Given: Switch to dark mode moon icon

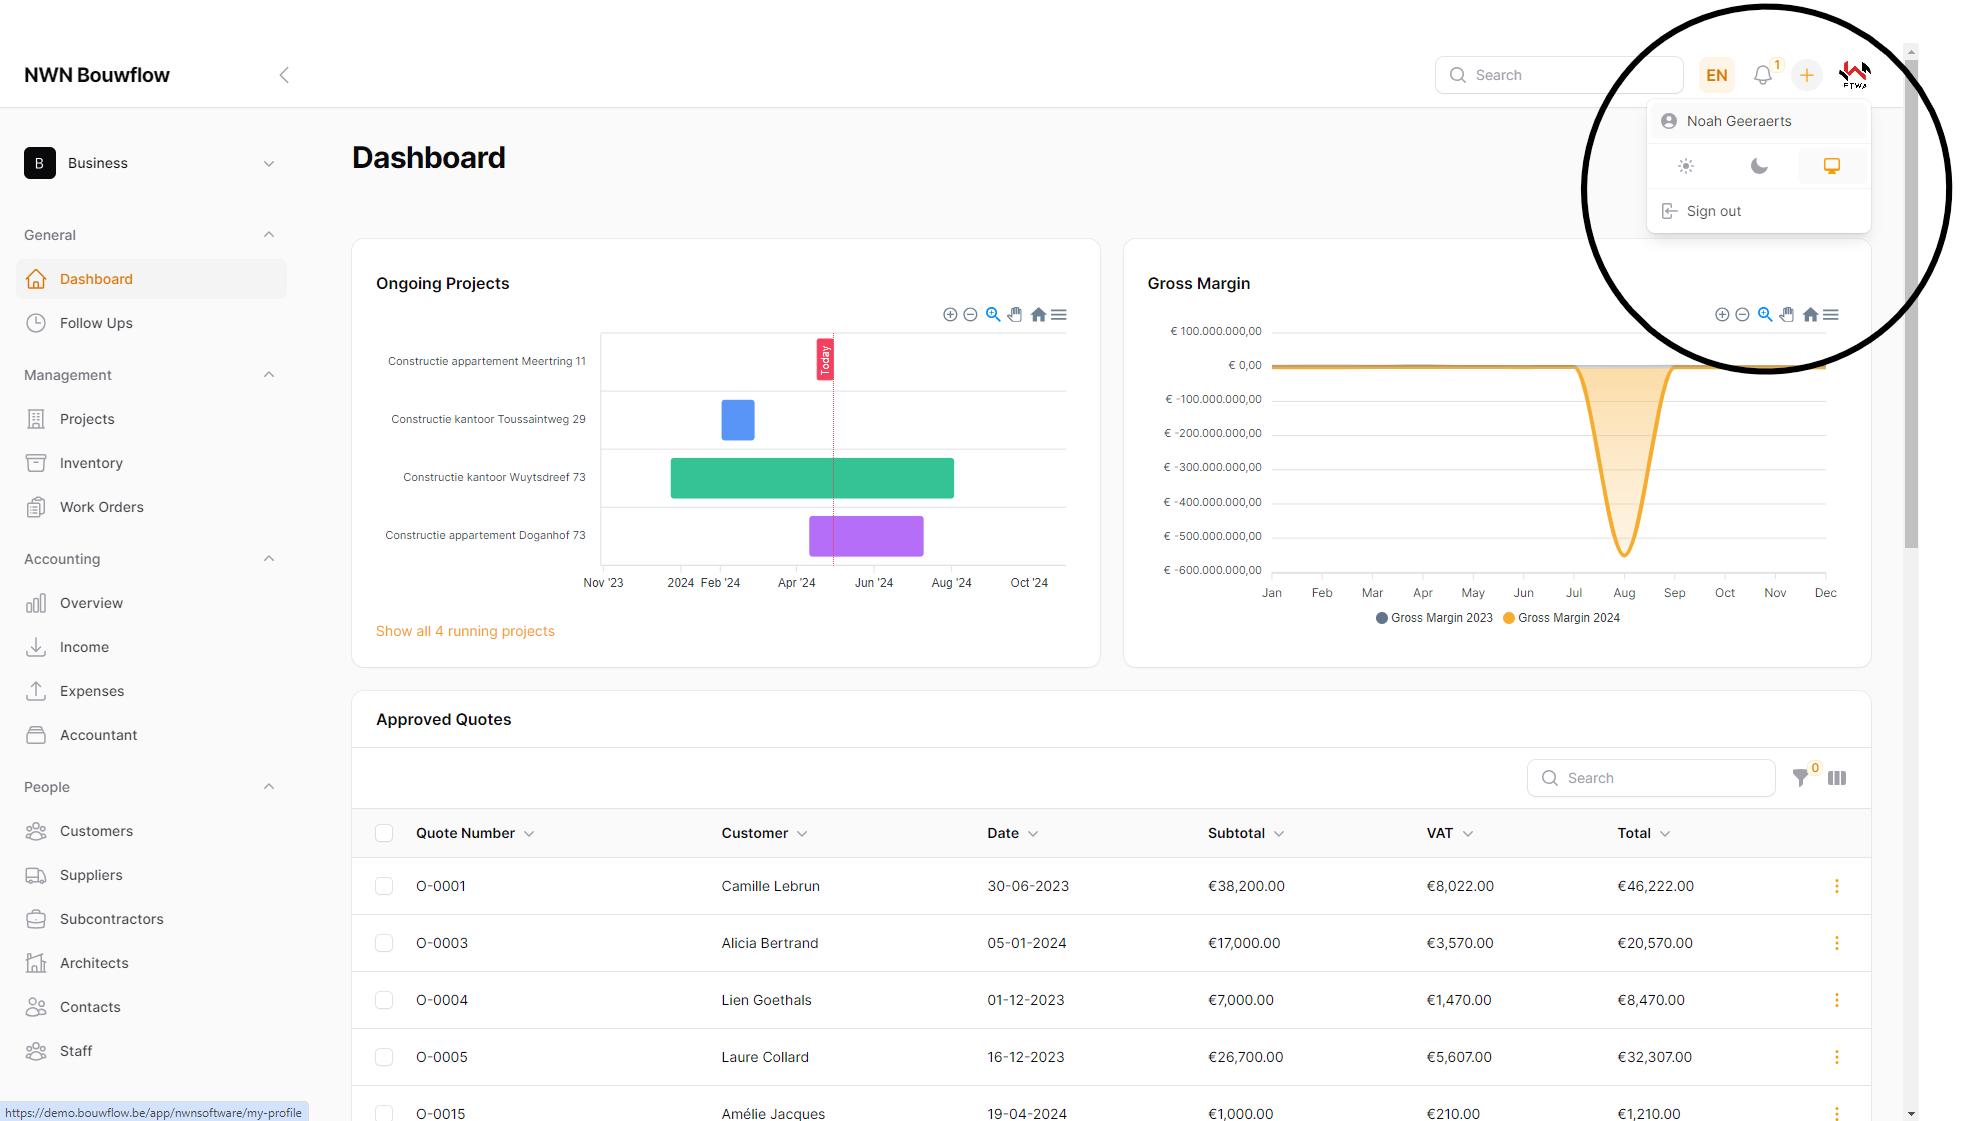Looking at the screenshot, I should pyautogui.click(x=1759, y=166).
